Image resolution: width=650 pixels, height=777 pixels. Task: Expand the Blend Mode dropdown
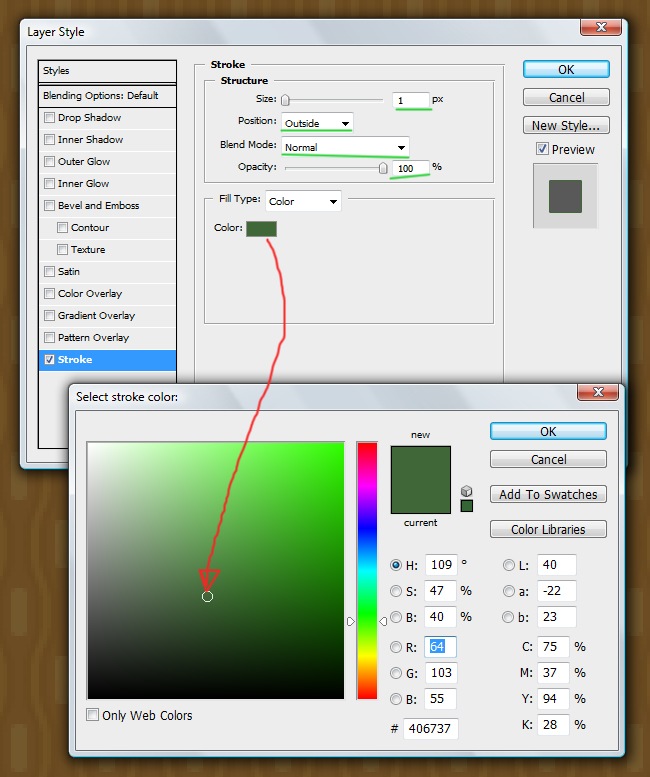[x=345, y=146]
